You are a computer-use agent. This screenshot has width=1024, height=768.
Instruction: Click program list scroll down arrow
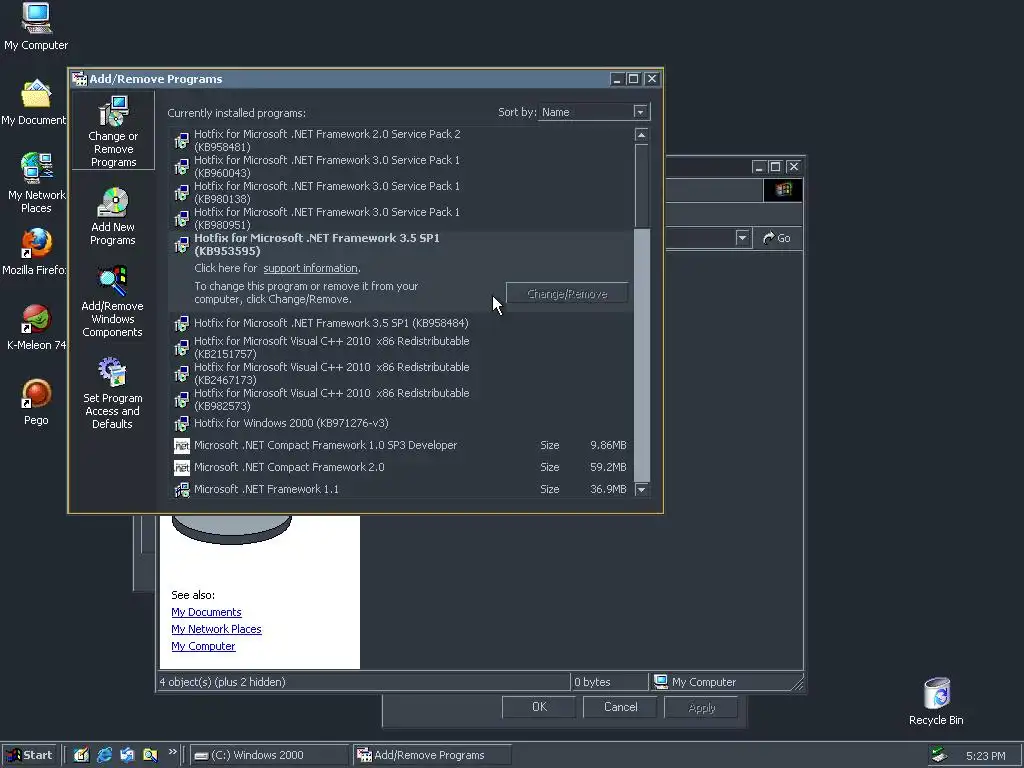pyautogui.click(x=641, y=489)
